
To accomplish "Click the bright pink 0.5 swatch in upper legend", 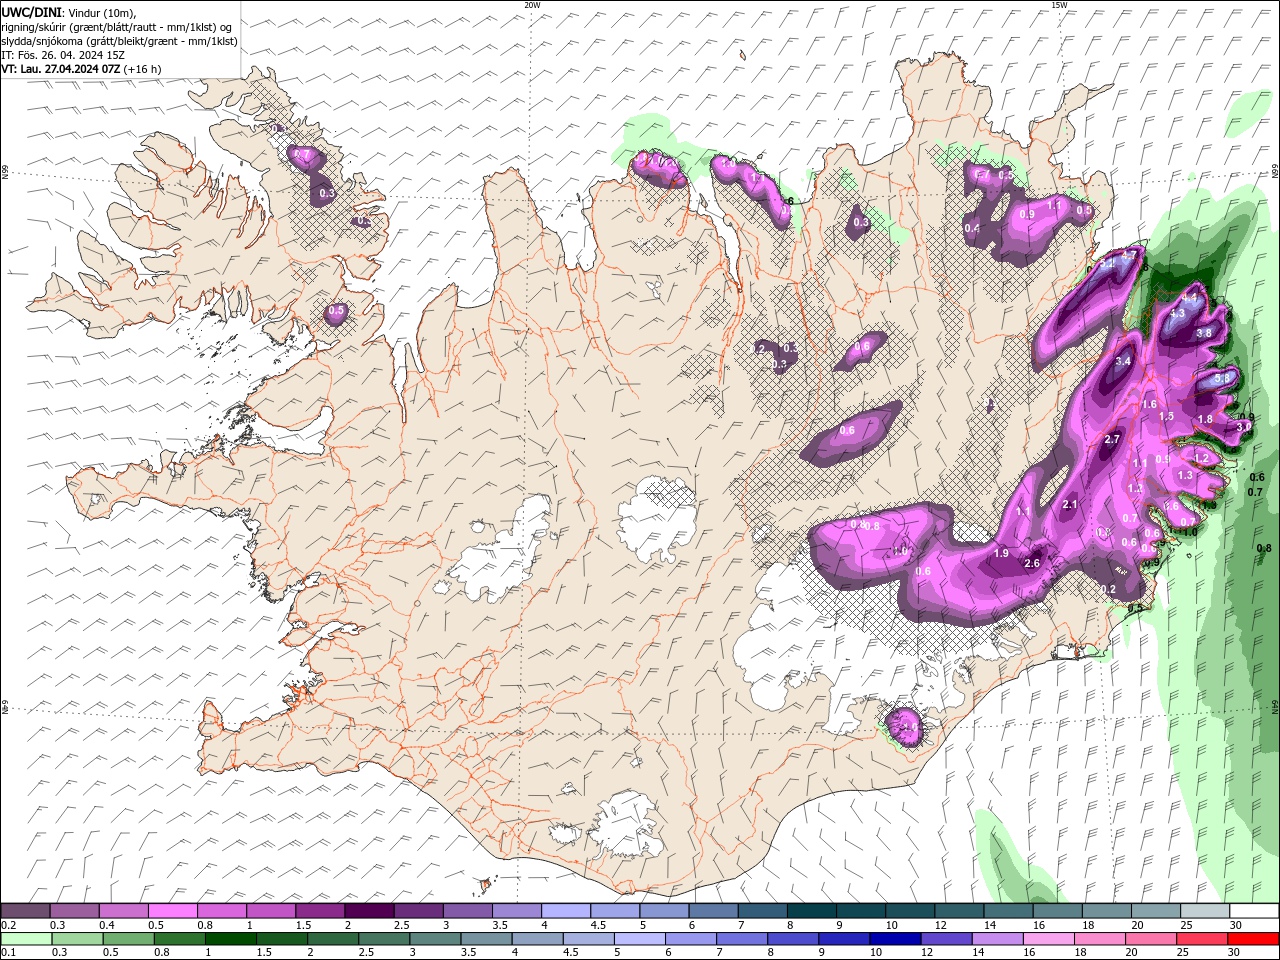I will pyautogui.click(x=172, y=911).
